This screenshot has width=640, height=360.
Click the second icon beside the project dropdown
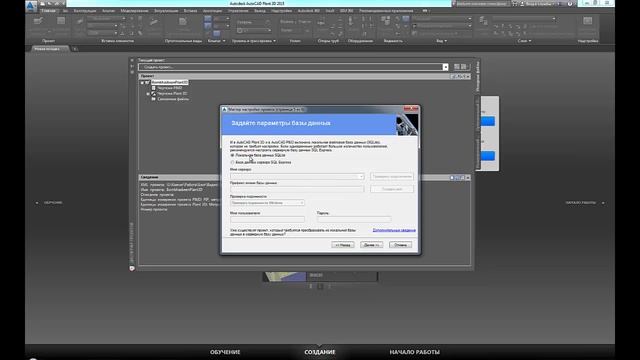click(464, 67)
